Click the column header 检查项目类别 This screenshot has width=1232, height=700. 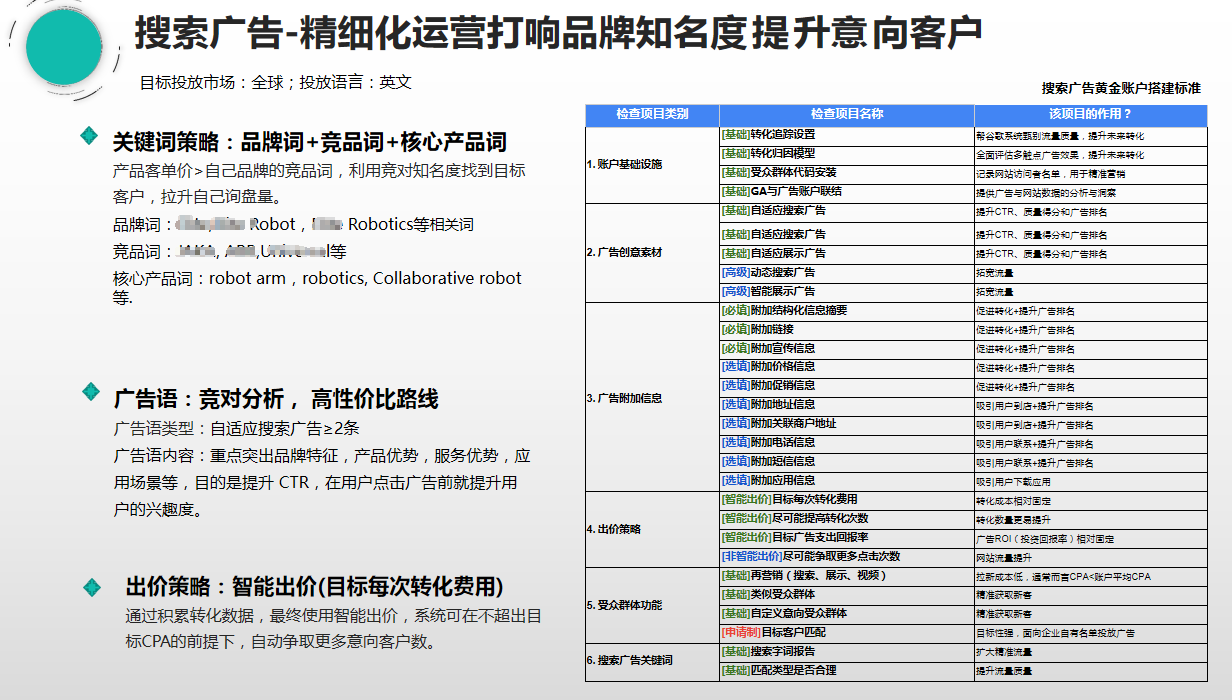(652, 114)
